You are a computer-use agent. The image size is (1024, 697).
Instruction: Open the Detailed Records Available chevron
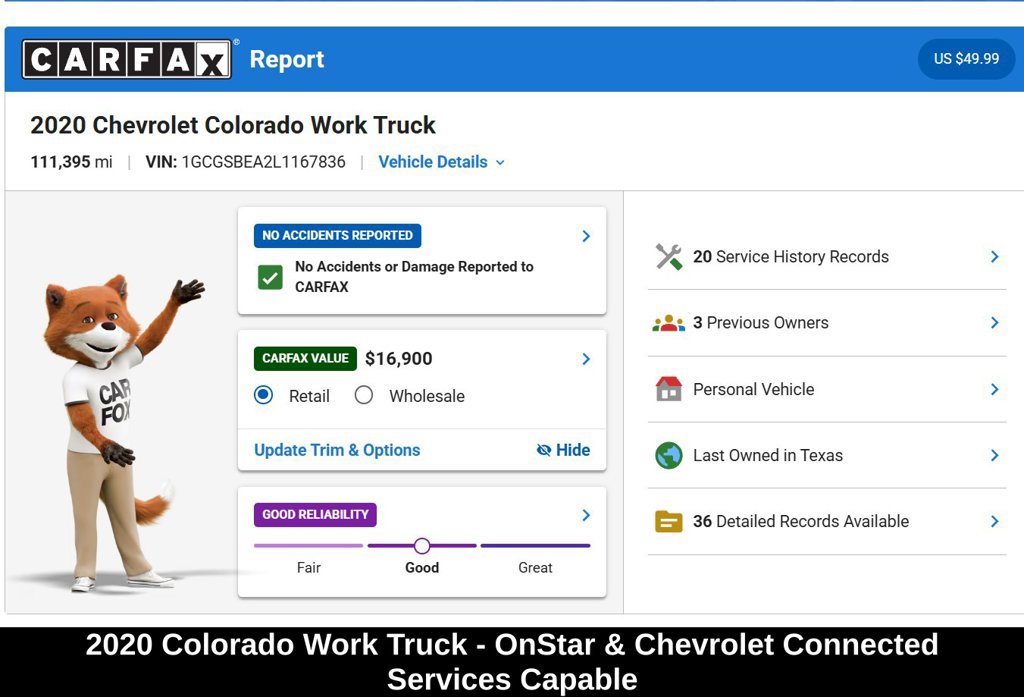click(995, 521)
